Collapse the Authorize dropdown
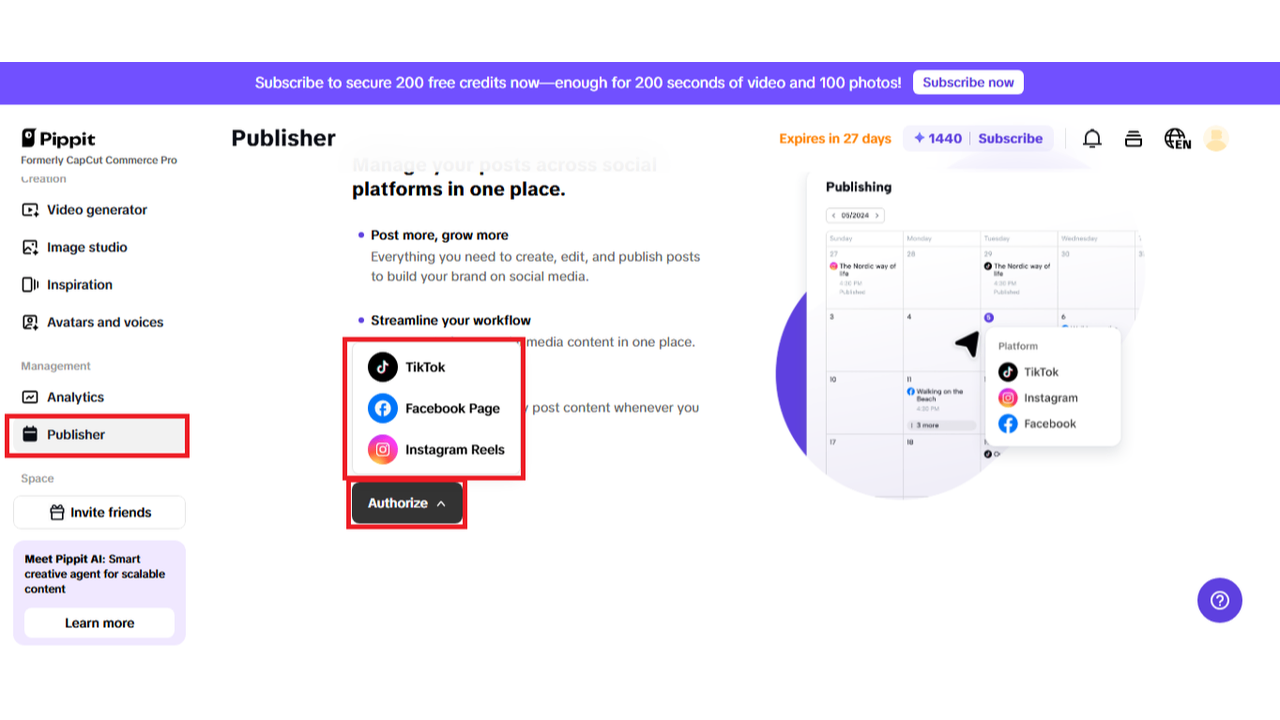 pos(407,503)
